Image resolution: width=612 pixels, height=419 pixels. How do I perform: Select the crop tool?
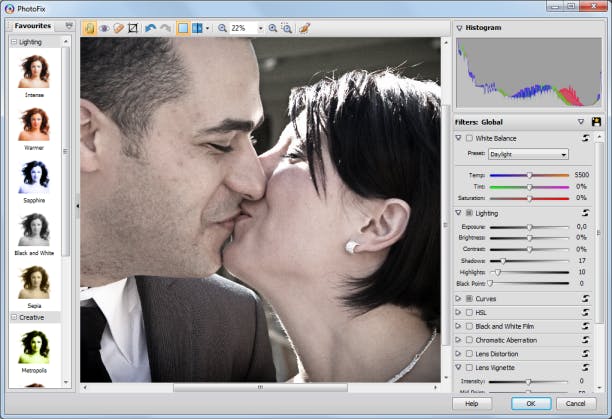(133, 28)
